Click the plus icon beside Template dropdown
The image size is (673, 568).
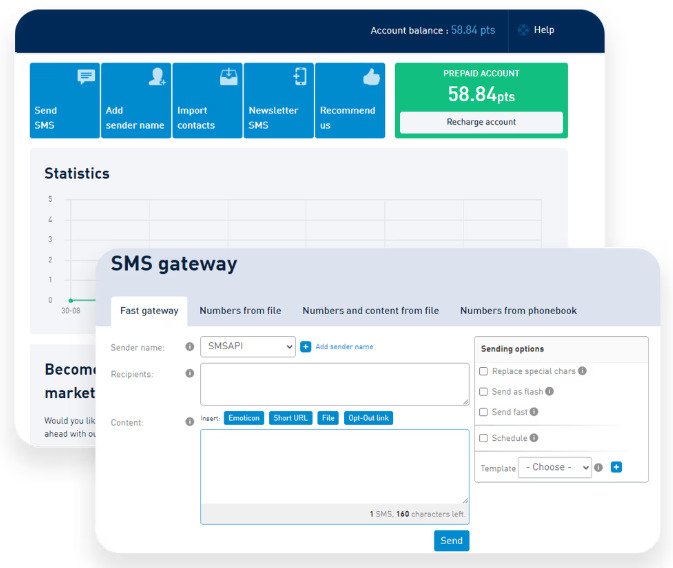[x=617, y=467]
